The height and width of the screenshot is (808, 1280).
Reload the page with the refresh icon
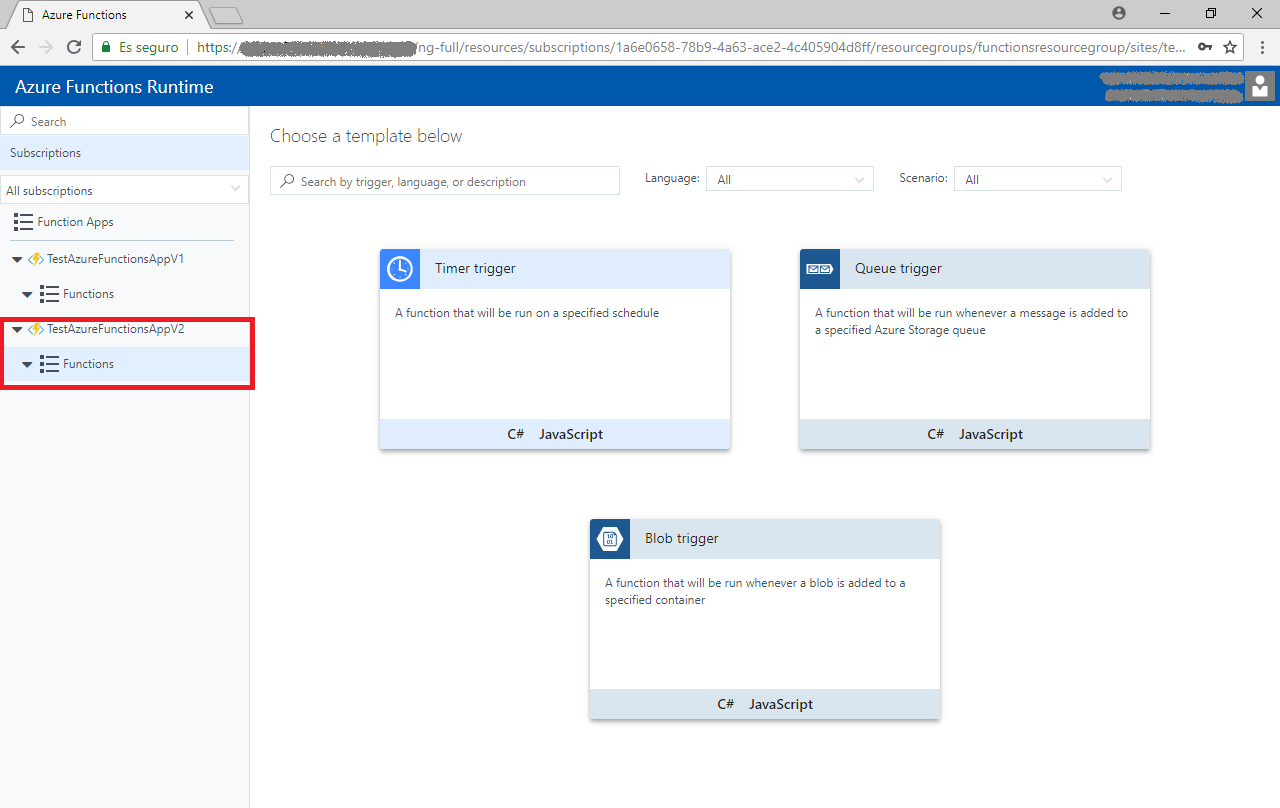74,47
